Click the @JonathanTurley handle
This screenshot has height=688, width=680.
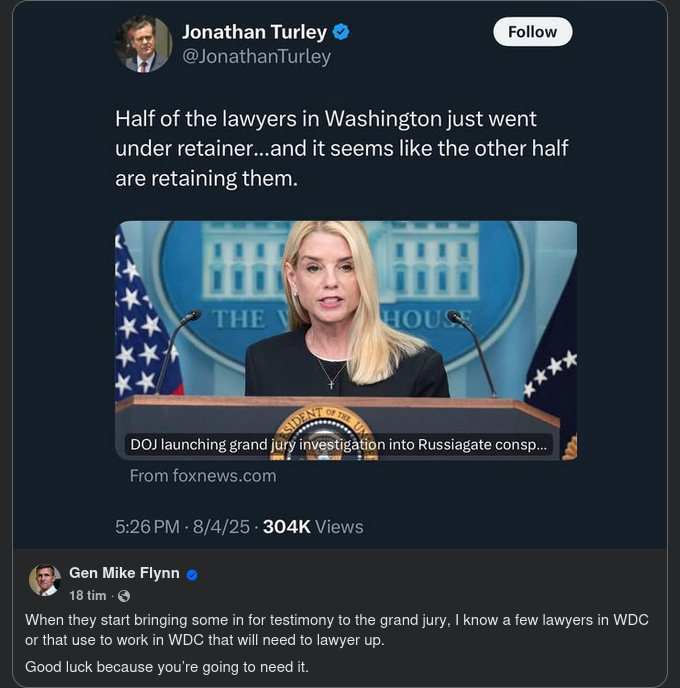click(x=256, y=57)
